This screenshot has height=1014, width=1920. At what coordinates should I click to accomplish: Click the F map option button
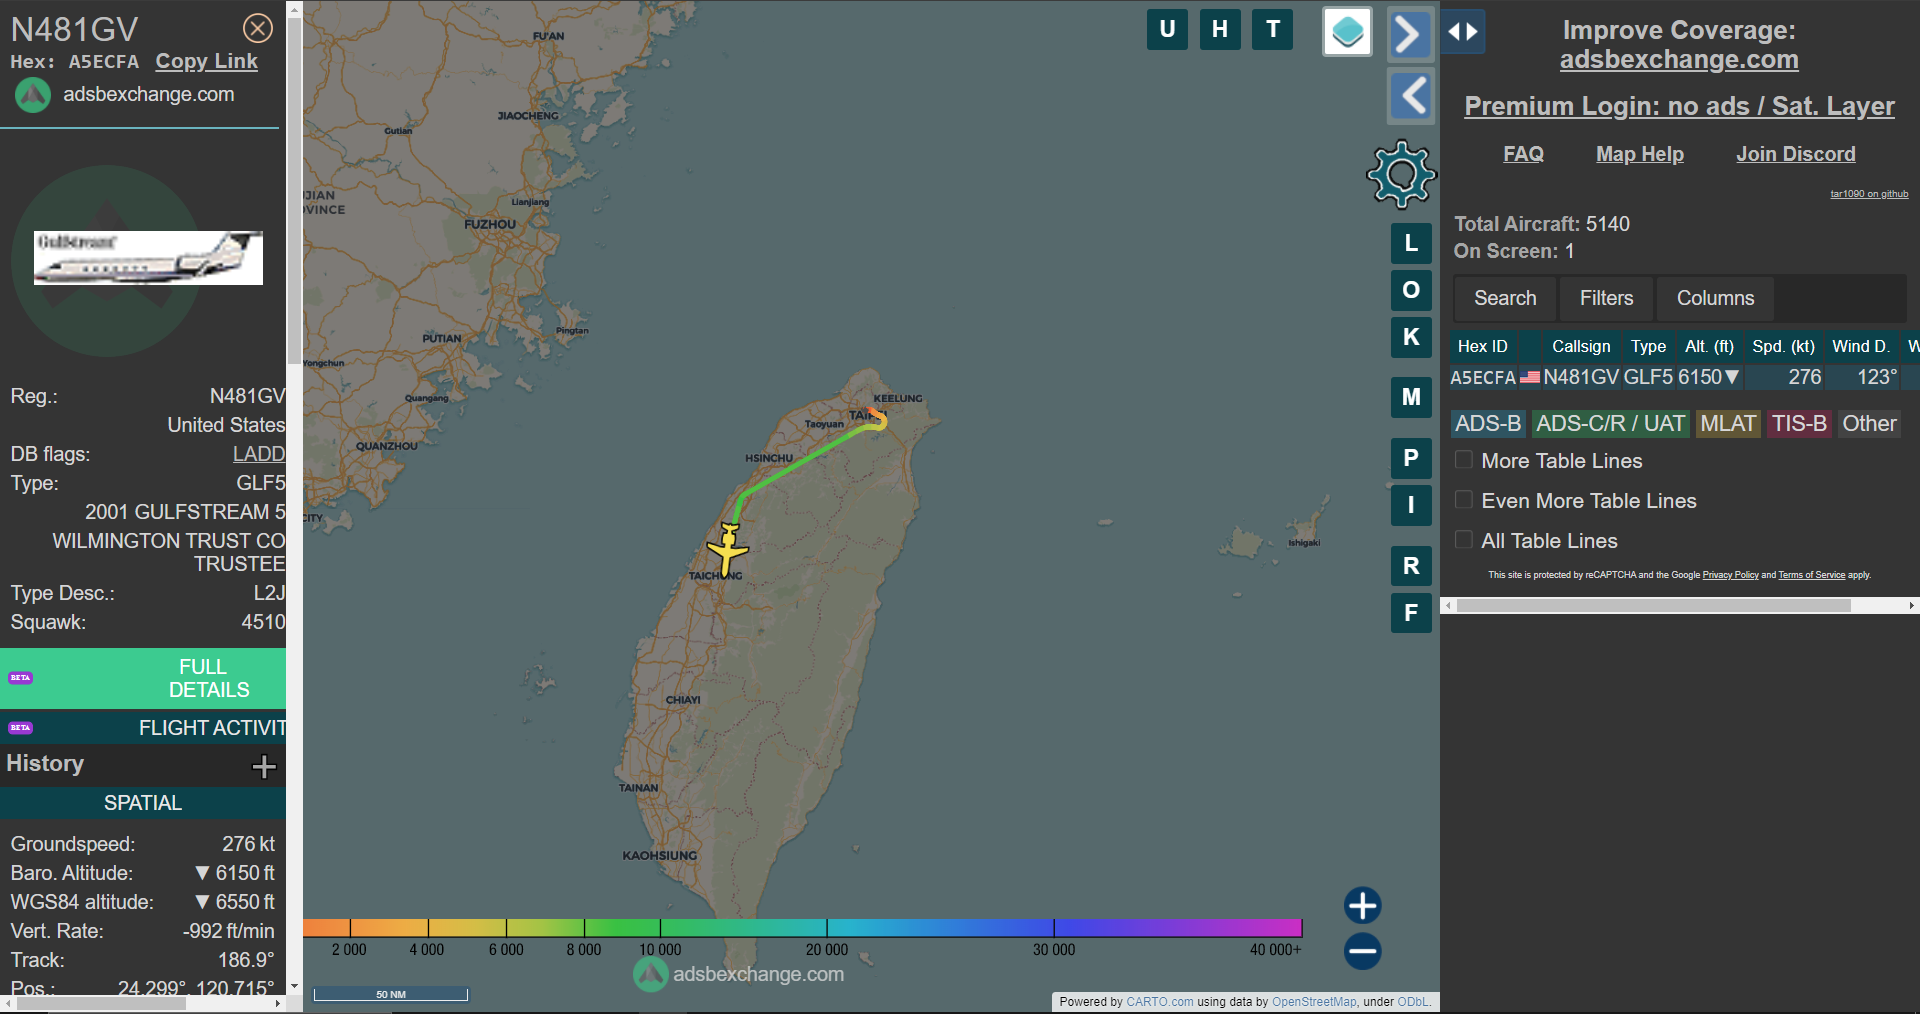tap(1411, 613)
